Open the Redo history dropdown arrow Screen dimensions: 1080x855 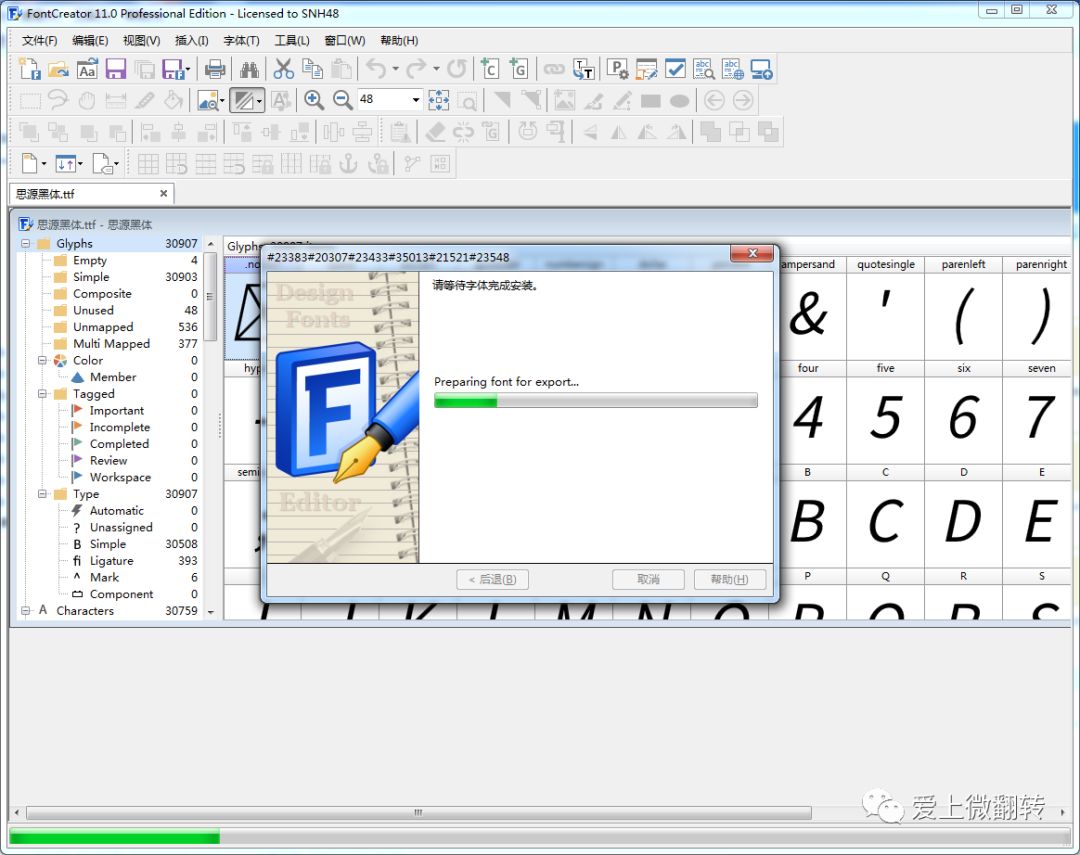tap(436, 69)
